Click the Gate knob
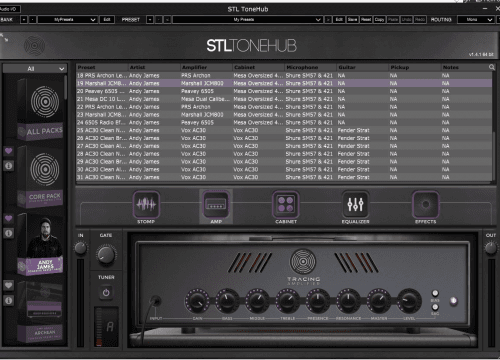 click(106, 255)
